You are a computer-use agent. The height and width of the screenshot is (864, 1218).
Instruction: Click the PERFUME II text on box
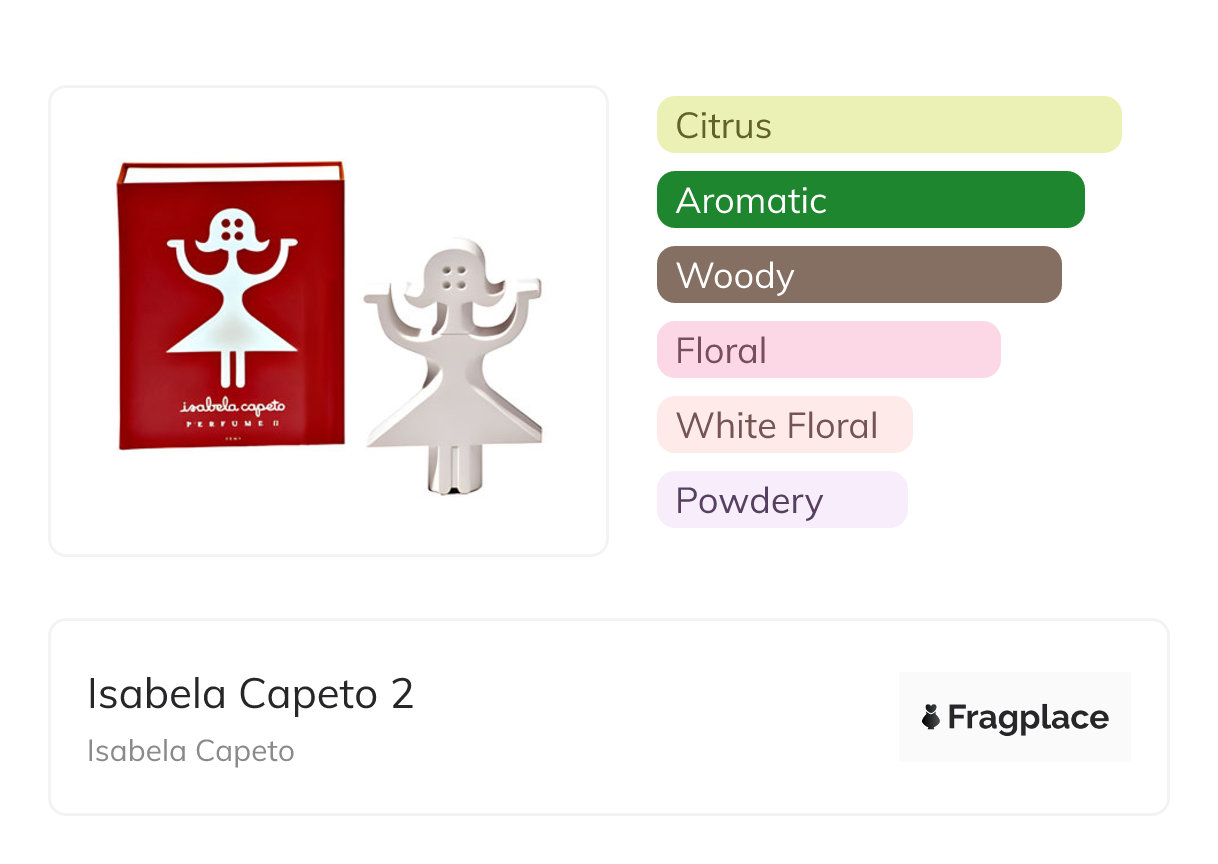231,424
